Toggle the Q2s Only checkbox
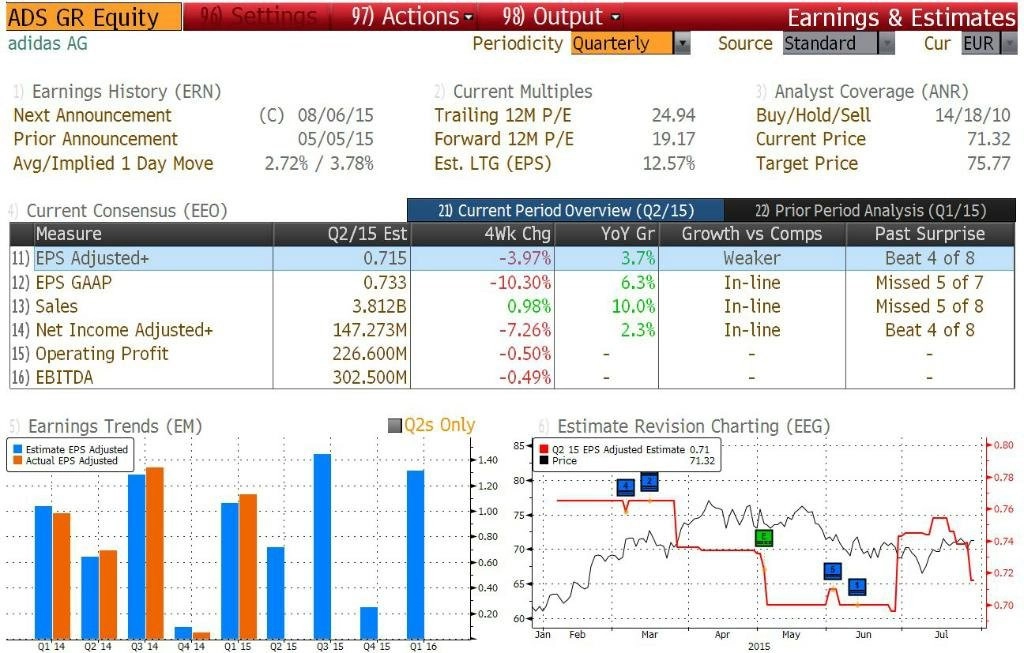Screen dimensions: 1024x653 pos(394,426)
